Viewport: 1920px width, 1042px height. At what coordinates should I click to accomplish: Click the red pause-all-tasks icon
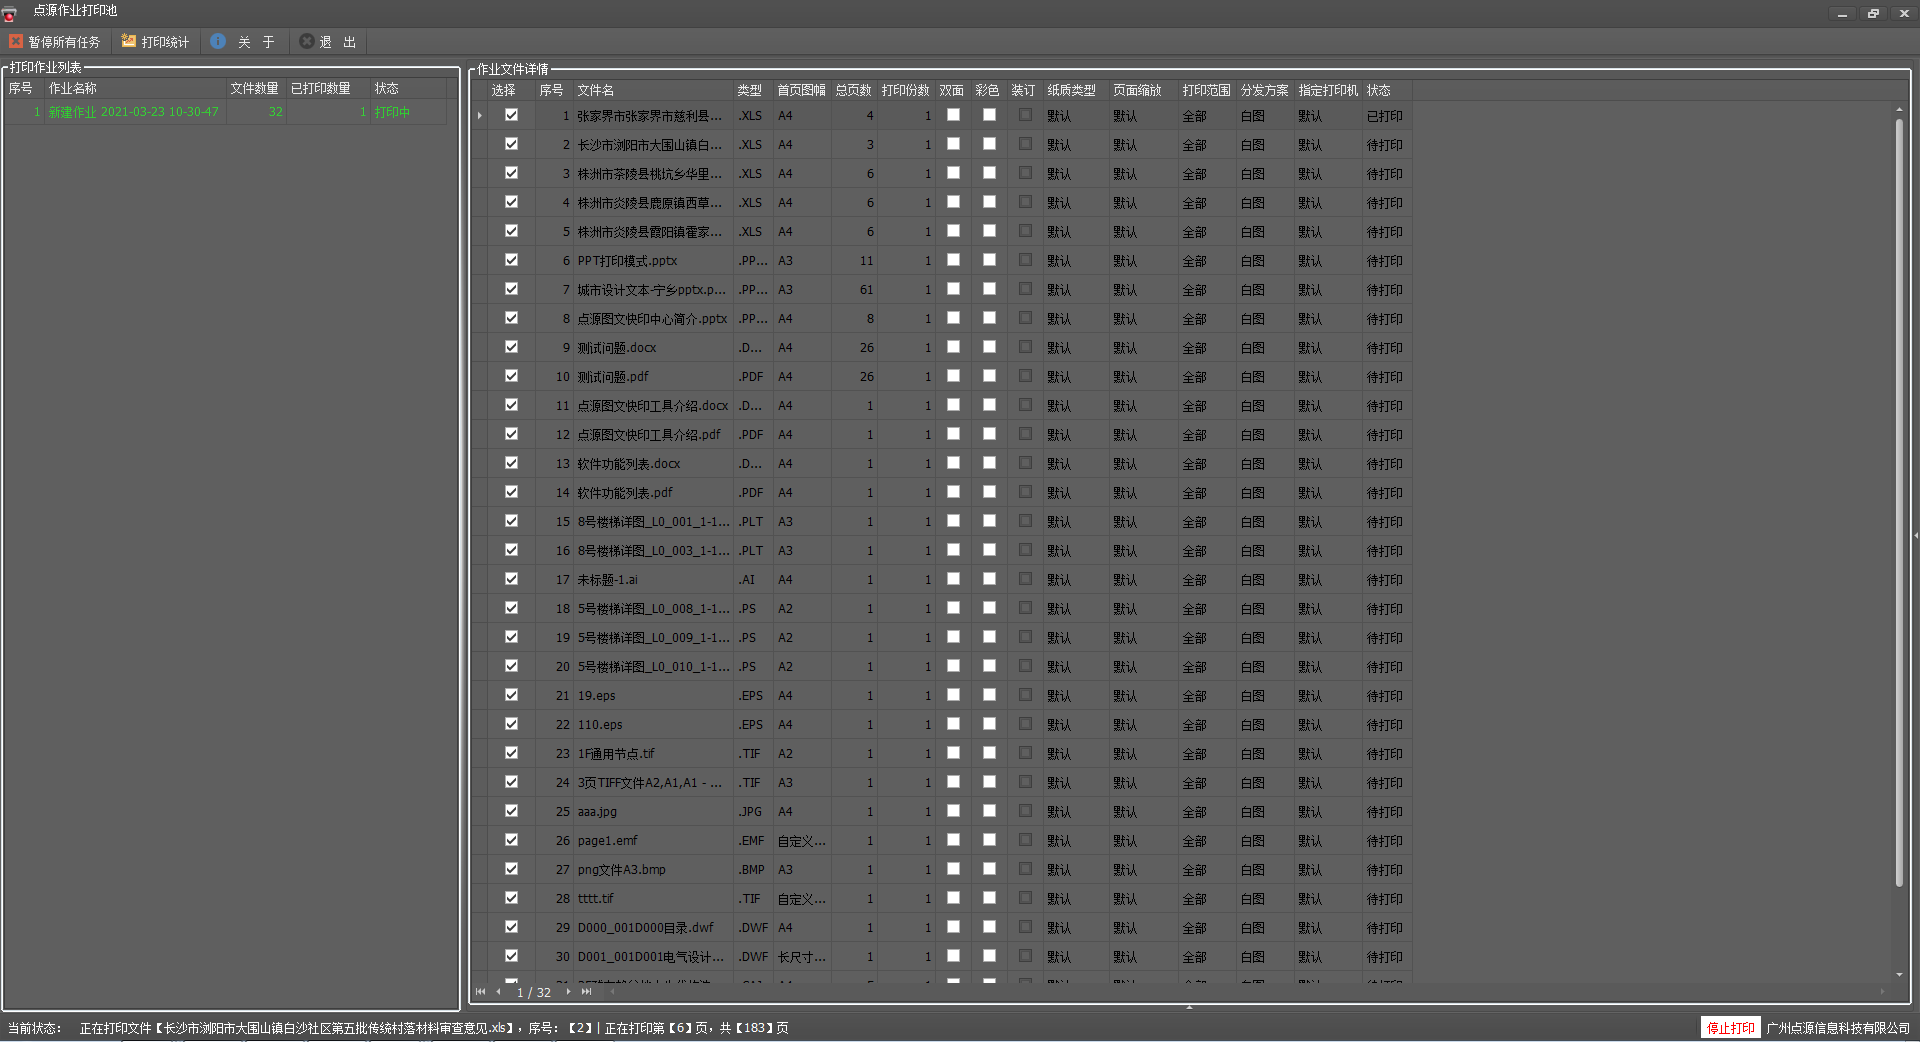pyautogui.click(x=16, y=41)
